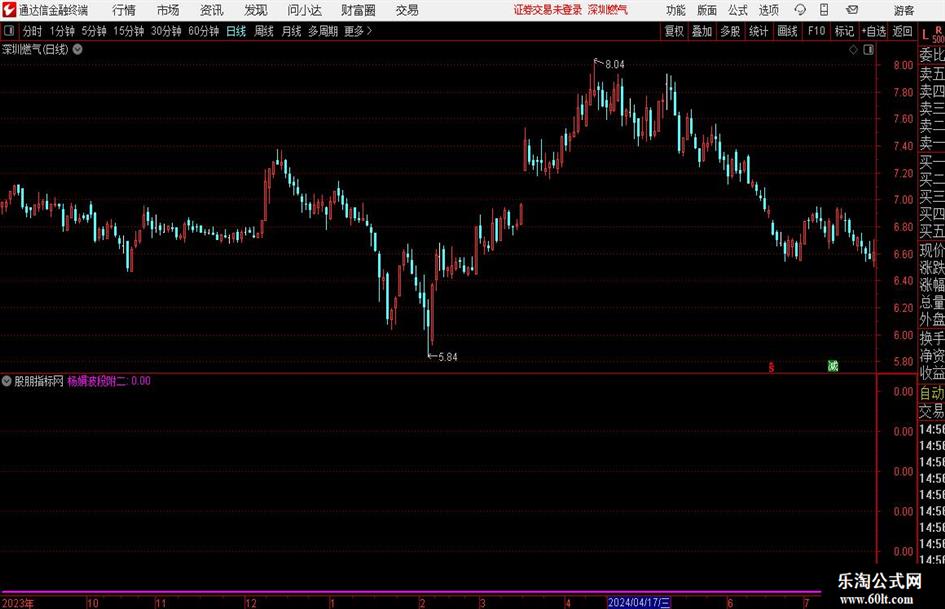The width and height of the screenshot is (945, 609).
Task: Open the 问小达 menu
Action: tap(304, 10)
